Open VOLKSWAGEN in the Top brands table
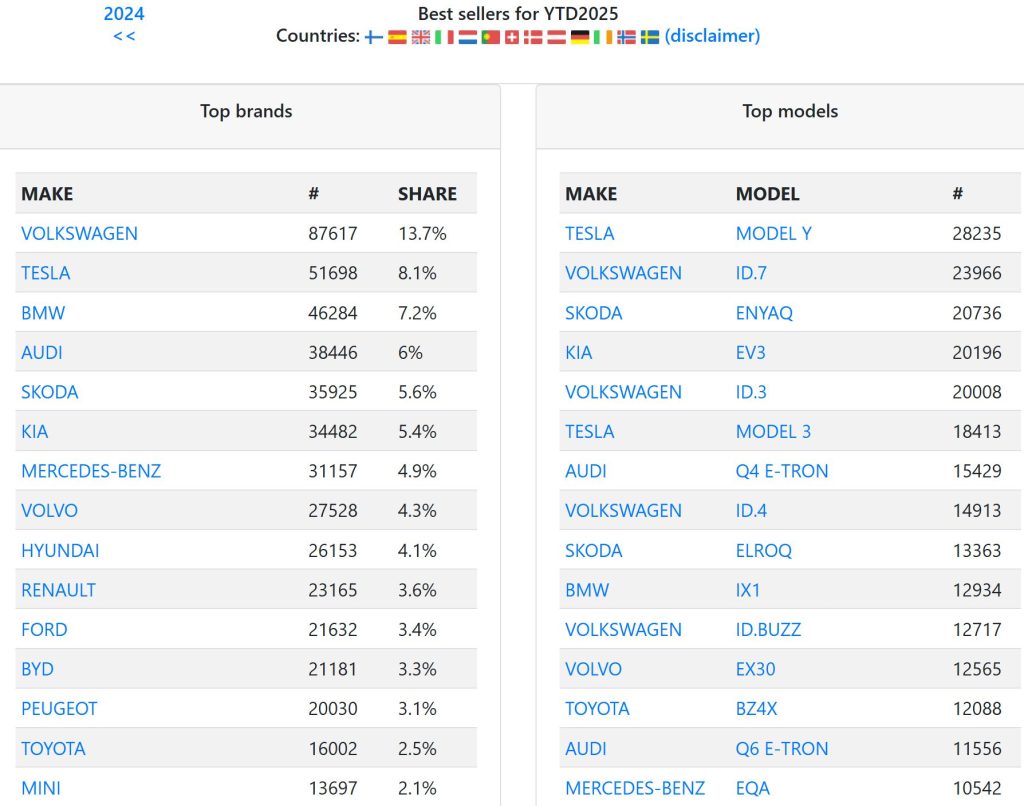 click(79, 233)
